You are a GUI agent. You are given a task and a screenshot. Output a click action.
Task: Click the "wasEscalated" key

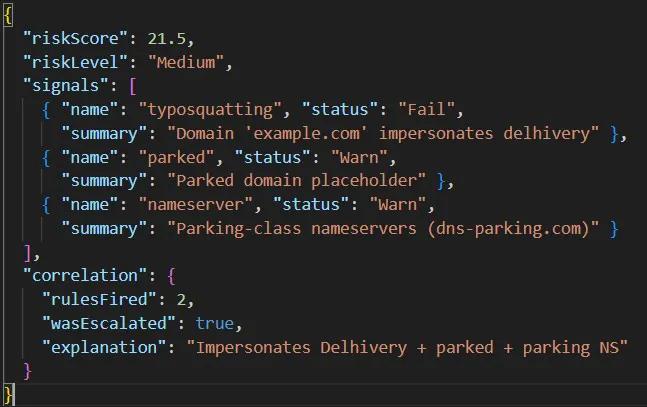pos(109,323)
